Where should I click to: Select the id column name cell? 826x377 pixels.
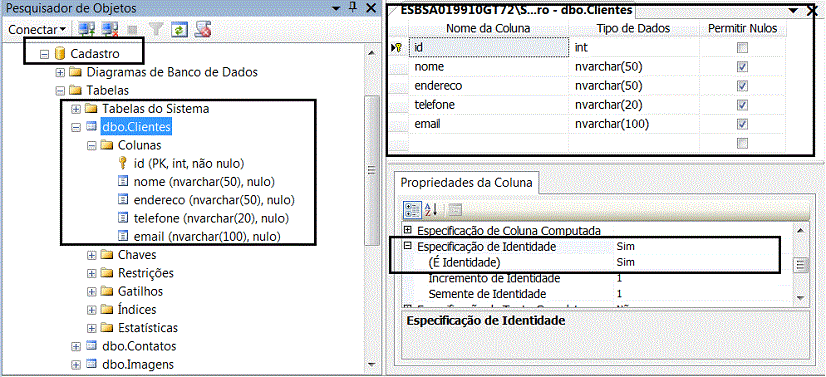(x=489, y=47)
